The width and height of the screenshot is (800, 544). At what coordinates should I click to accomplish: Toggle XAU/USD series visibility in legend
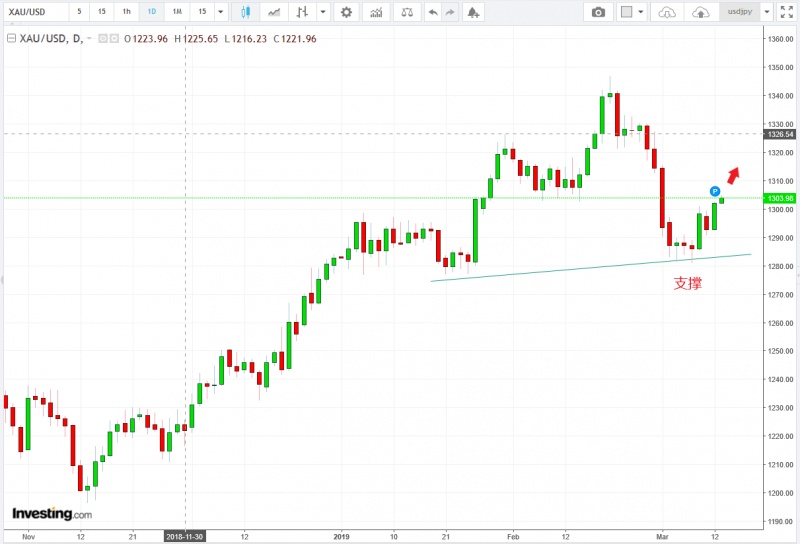[103, 37]
